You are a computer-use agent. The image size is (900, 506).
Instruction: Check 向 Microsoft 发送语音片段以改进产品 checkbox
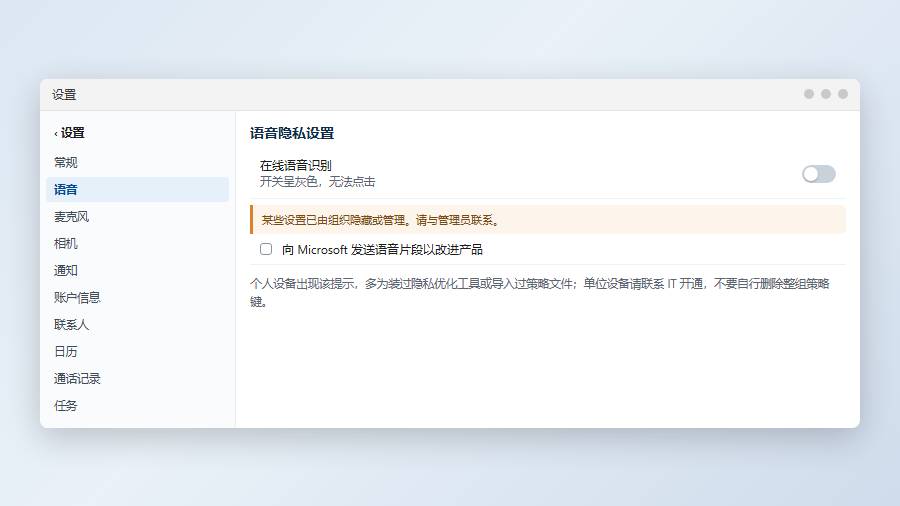click(x=266, y=249)
